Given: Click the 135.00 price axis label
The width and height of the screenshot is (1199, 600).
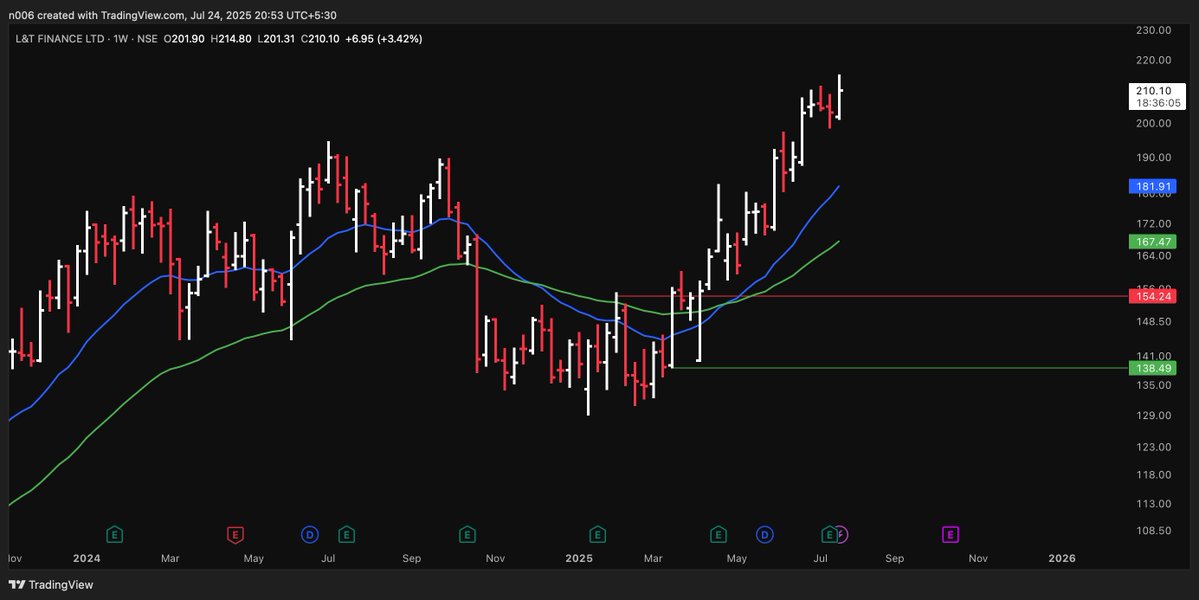Looking at the screenshot, I should (x=1154, y=384).
